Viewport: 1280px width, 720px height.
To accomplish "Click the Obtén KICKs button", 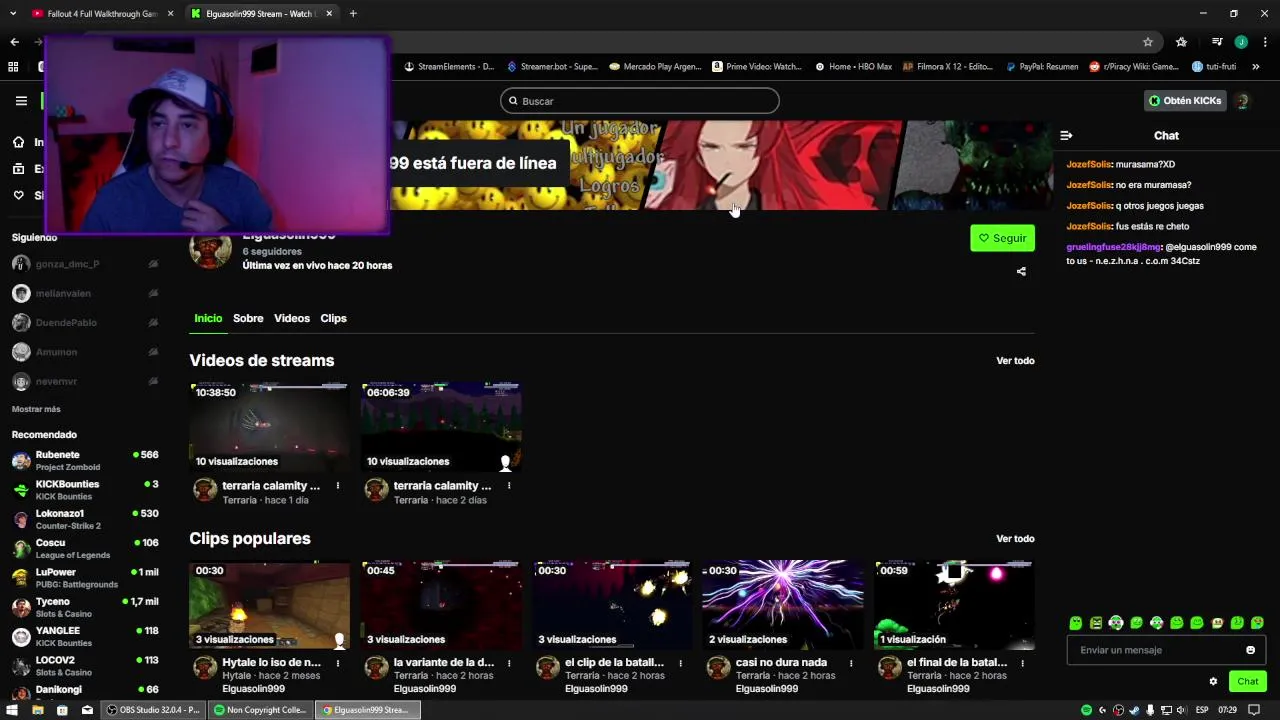I will click(x=1185, y=101).
